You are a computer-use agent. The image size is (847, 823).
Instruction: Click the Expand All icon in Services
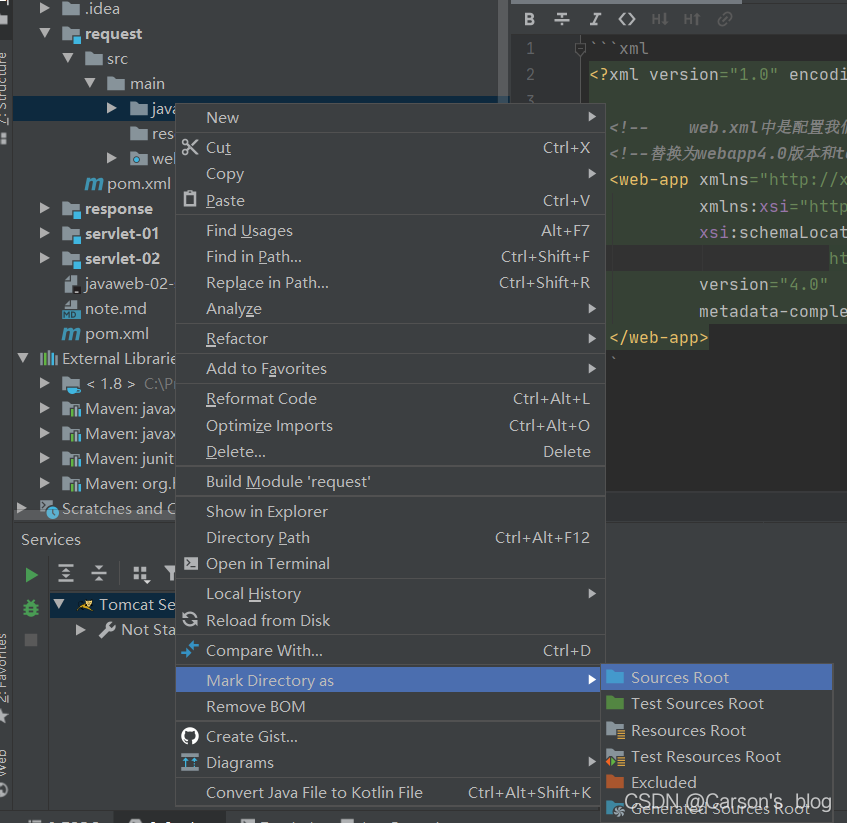[x=66, y=573]
